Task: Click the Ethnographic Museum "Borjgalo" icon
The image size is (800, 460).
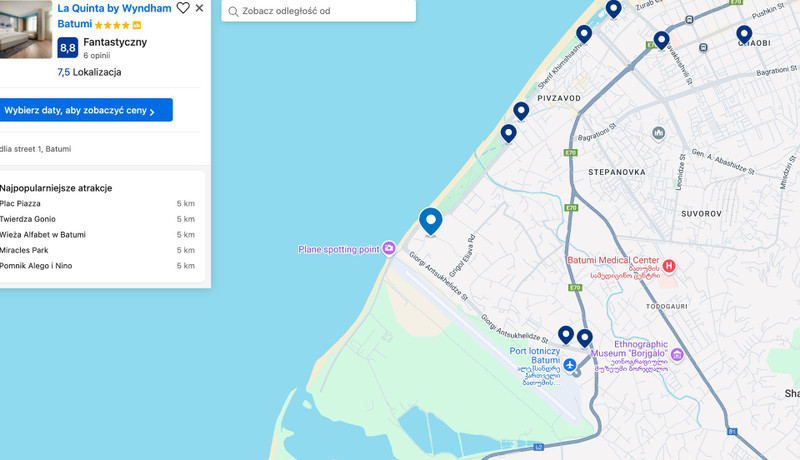Action: [x=677, y=355]
